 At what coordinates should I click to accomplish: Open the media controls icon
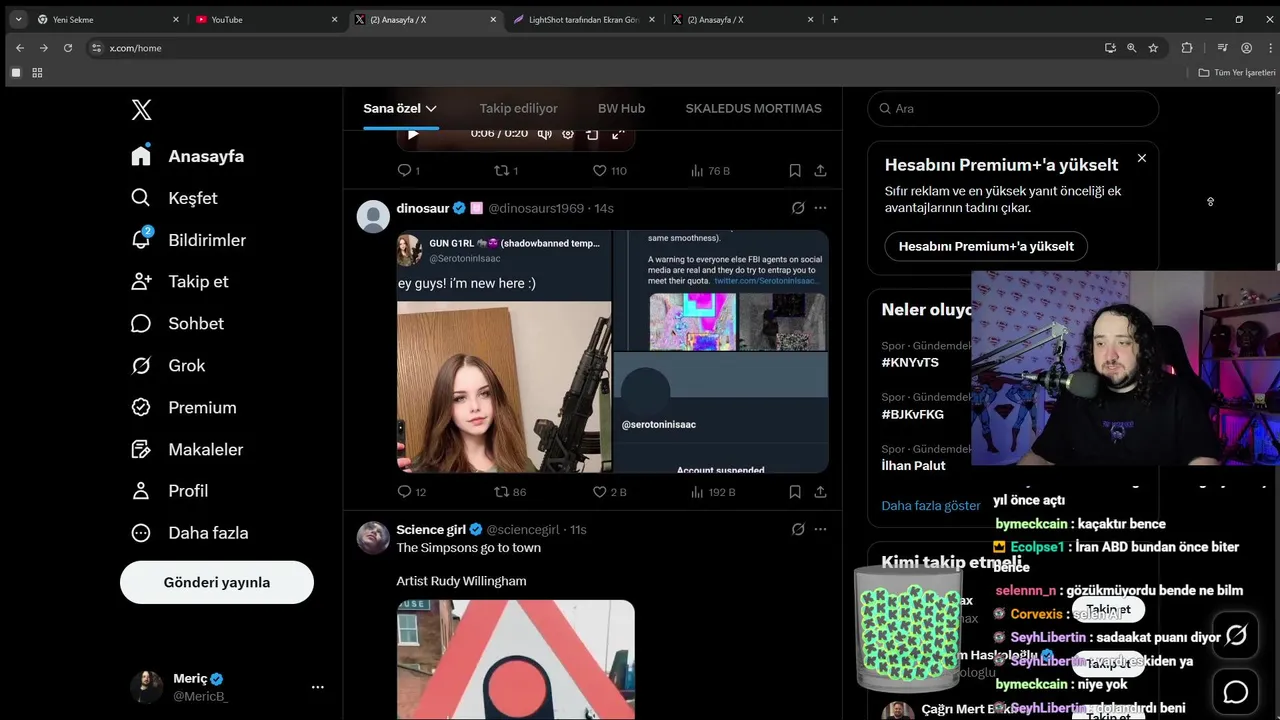click(x=1222, y=48)
